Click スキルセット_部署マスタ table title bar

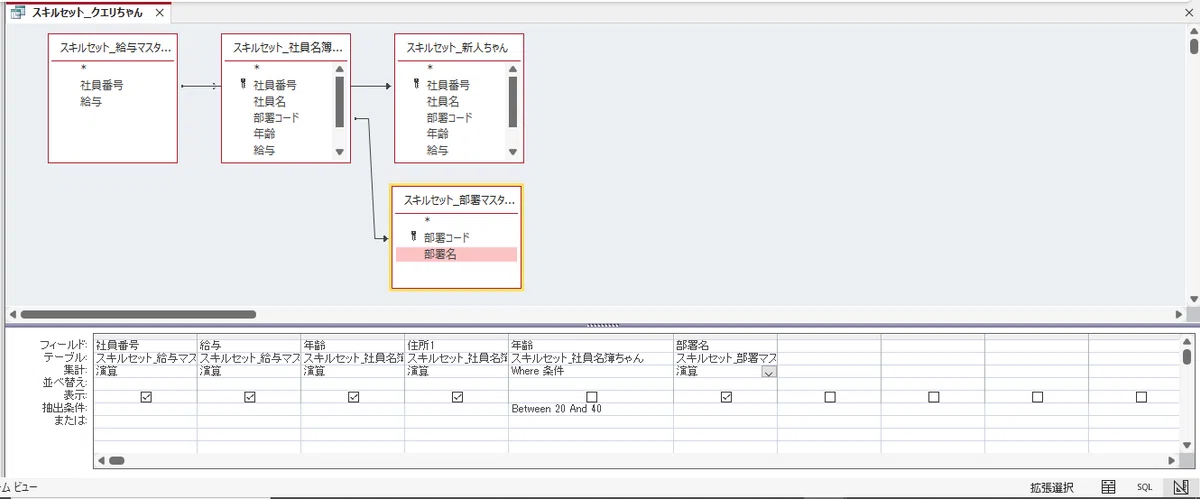point(457,200)
